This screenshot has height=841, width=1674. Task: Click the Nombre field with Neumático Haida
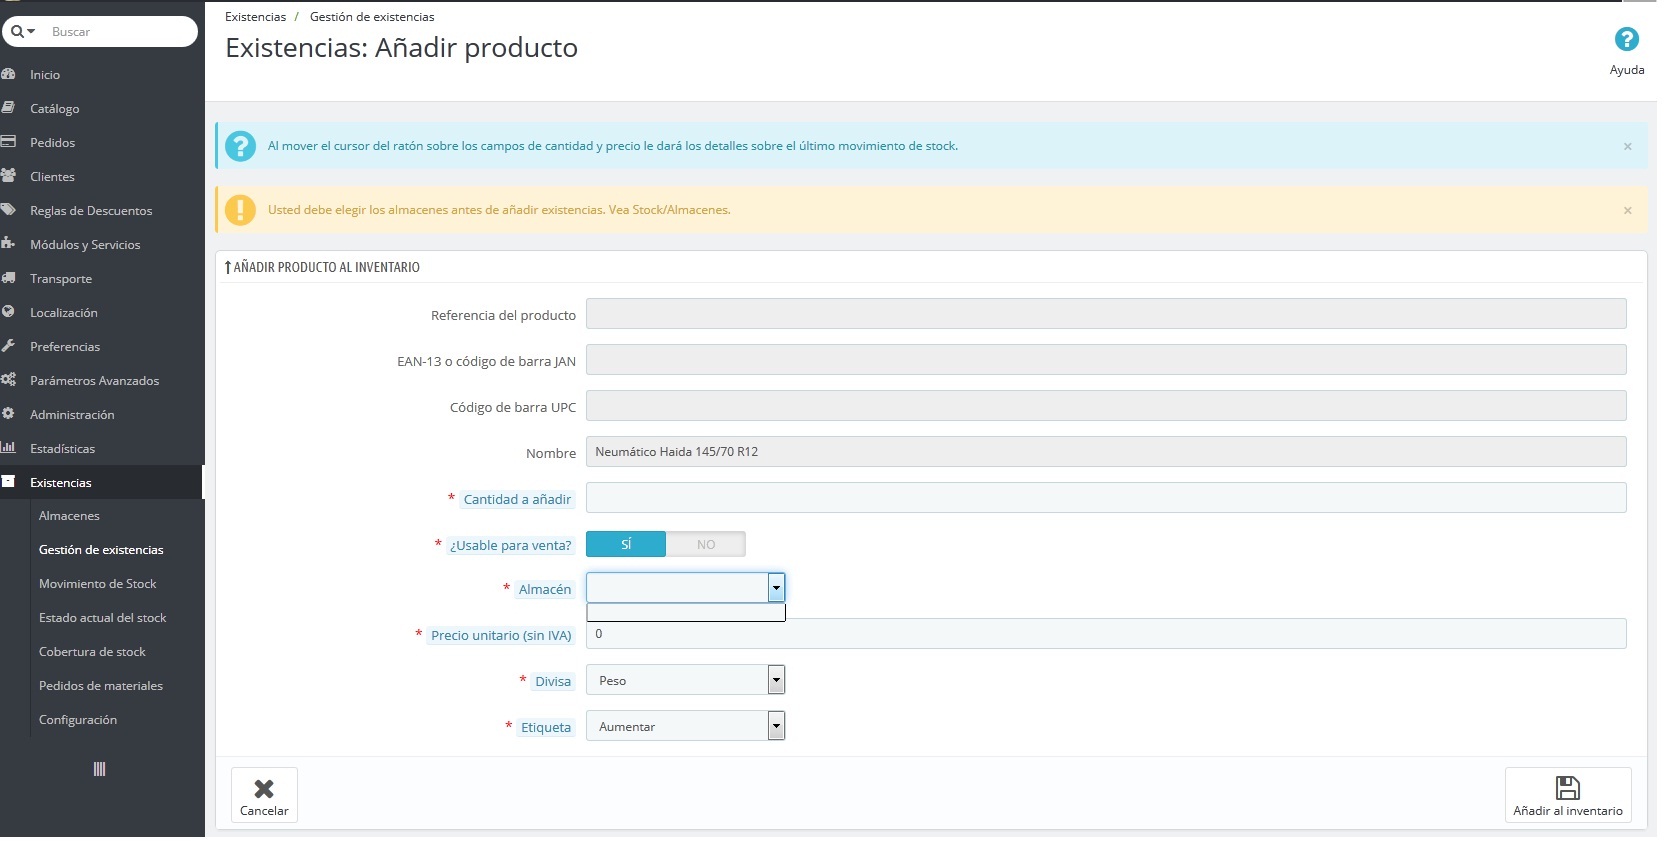pos(1106,452)
